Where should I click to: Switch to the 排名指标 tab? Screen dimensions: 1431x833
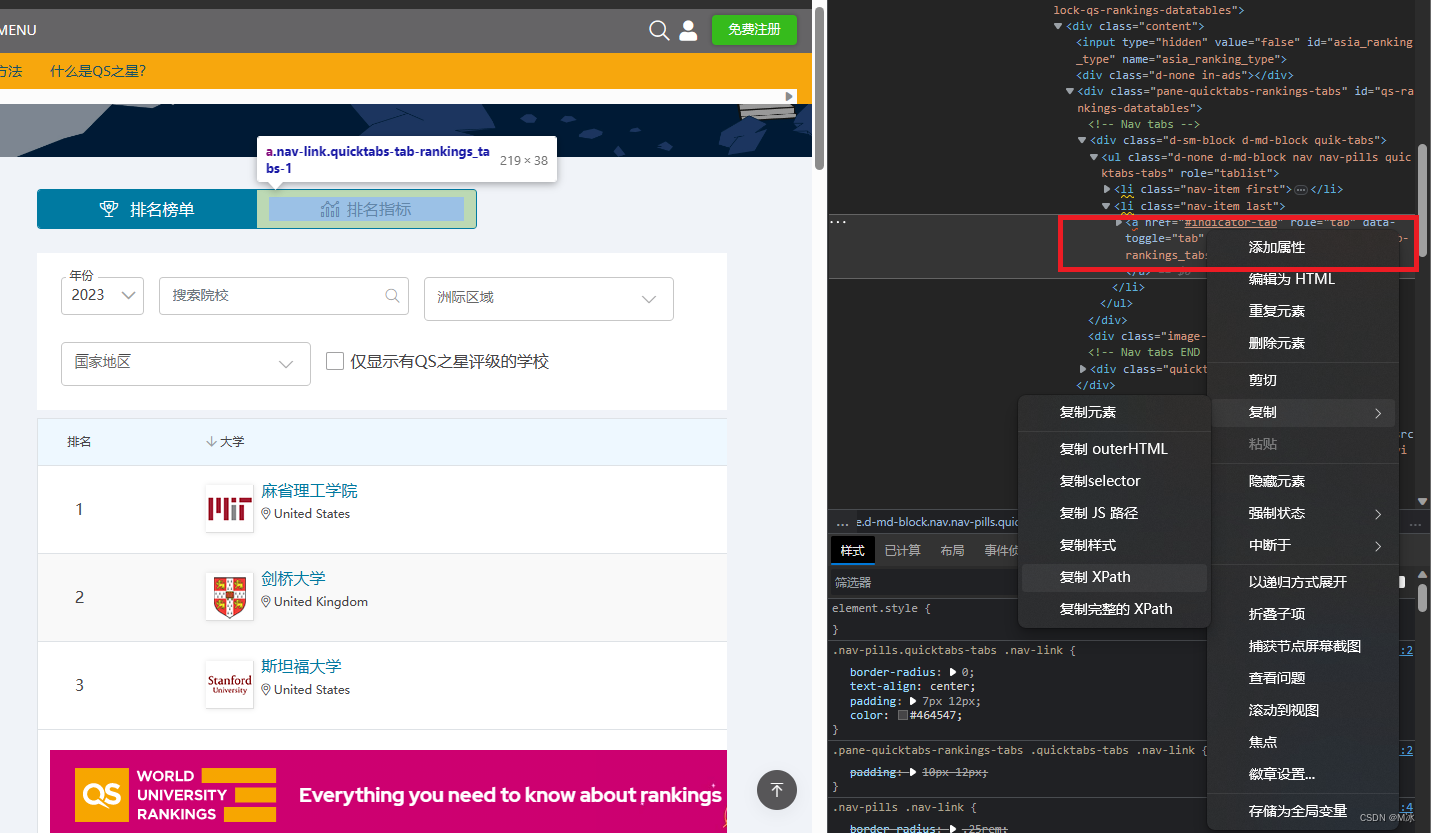coord(366,209)
